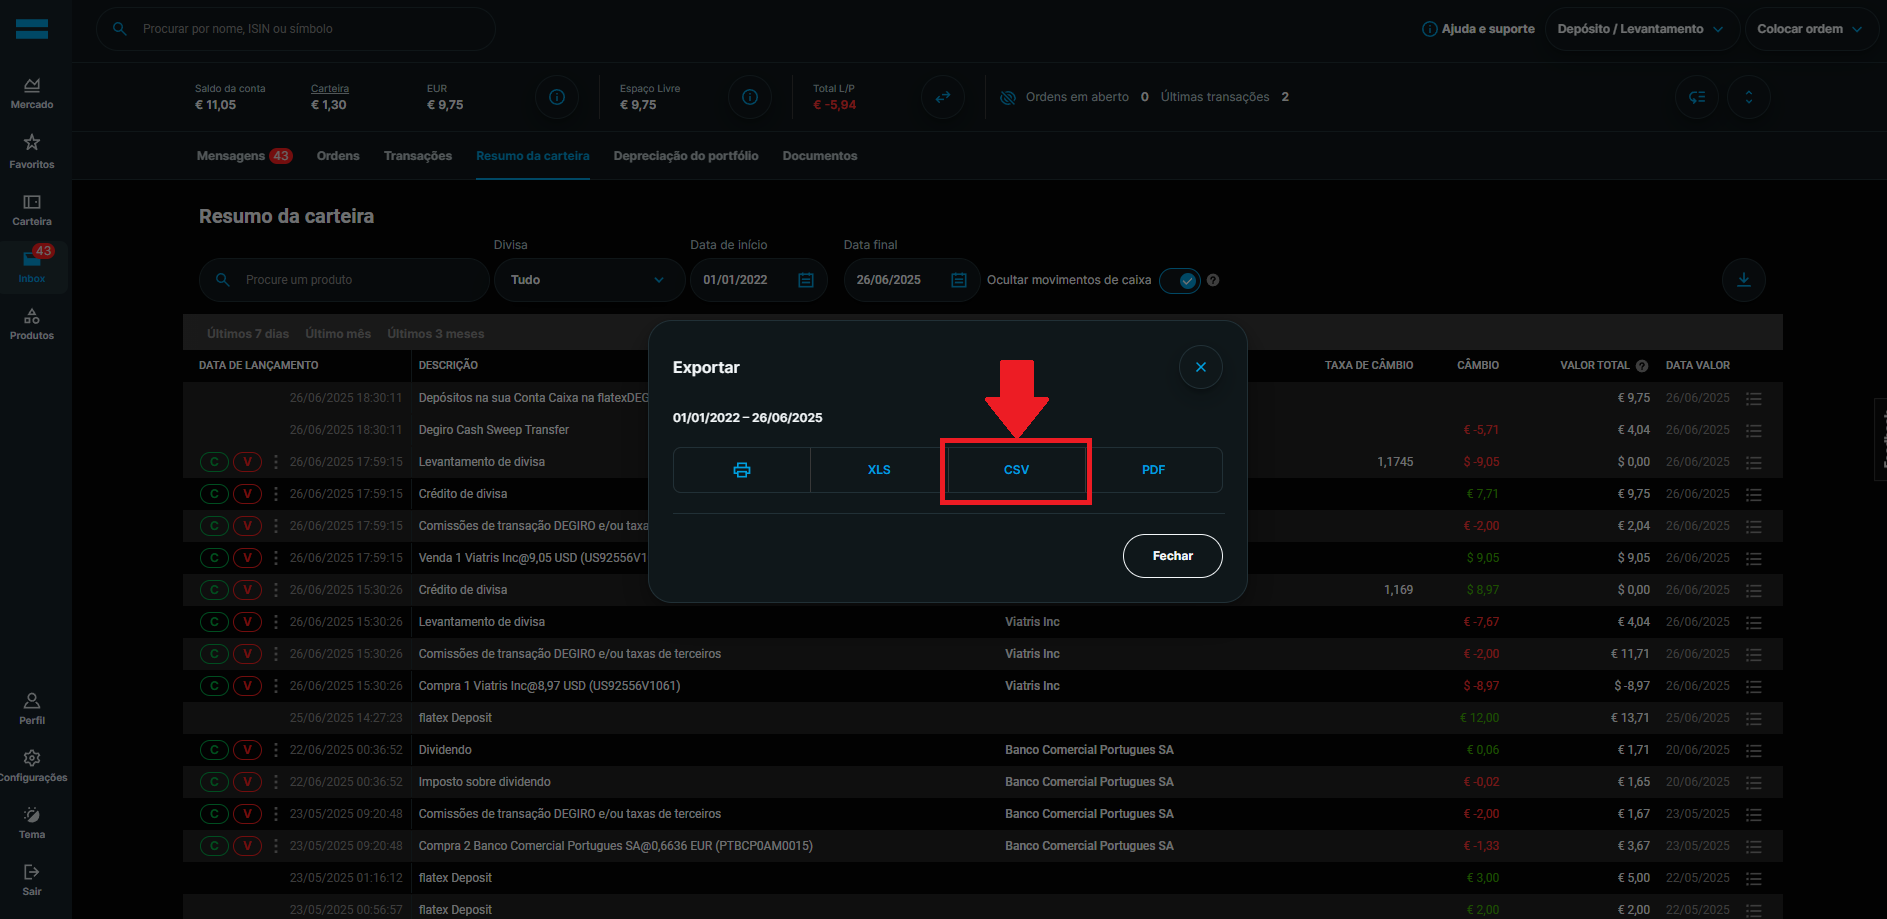Open the Documentos tab
This screenshot has height=919, width=1887.
(820, 156)
